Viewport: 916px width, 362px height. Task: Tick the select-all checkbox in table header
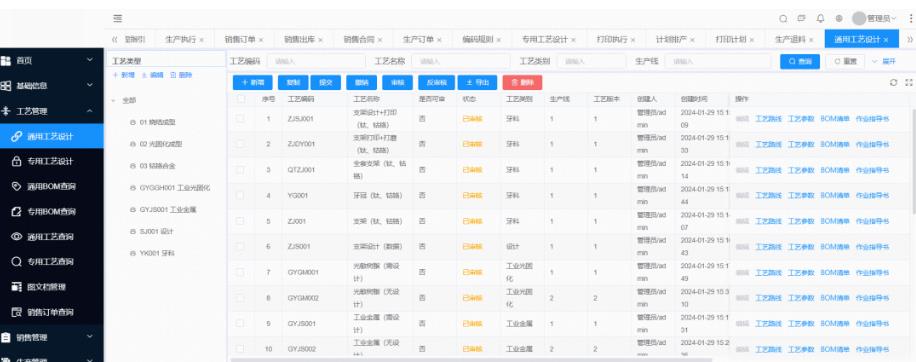pos(240,99)
